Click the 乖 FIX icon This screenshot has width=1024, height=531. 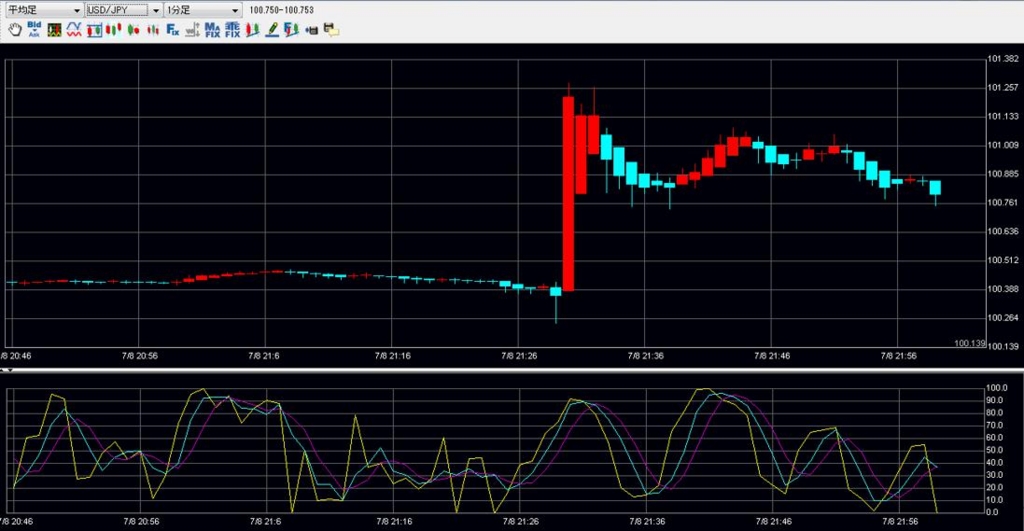point(232,29)
